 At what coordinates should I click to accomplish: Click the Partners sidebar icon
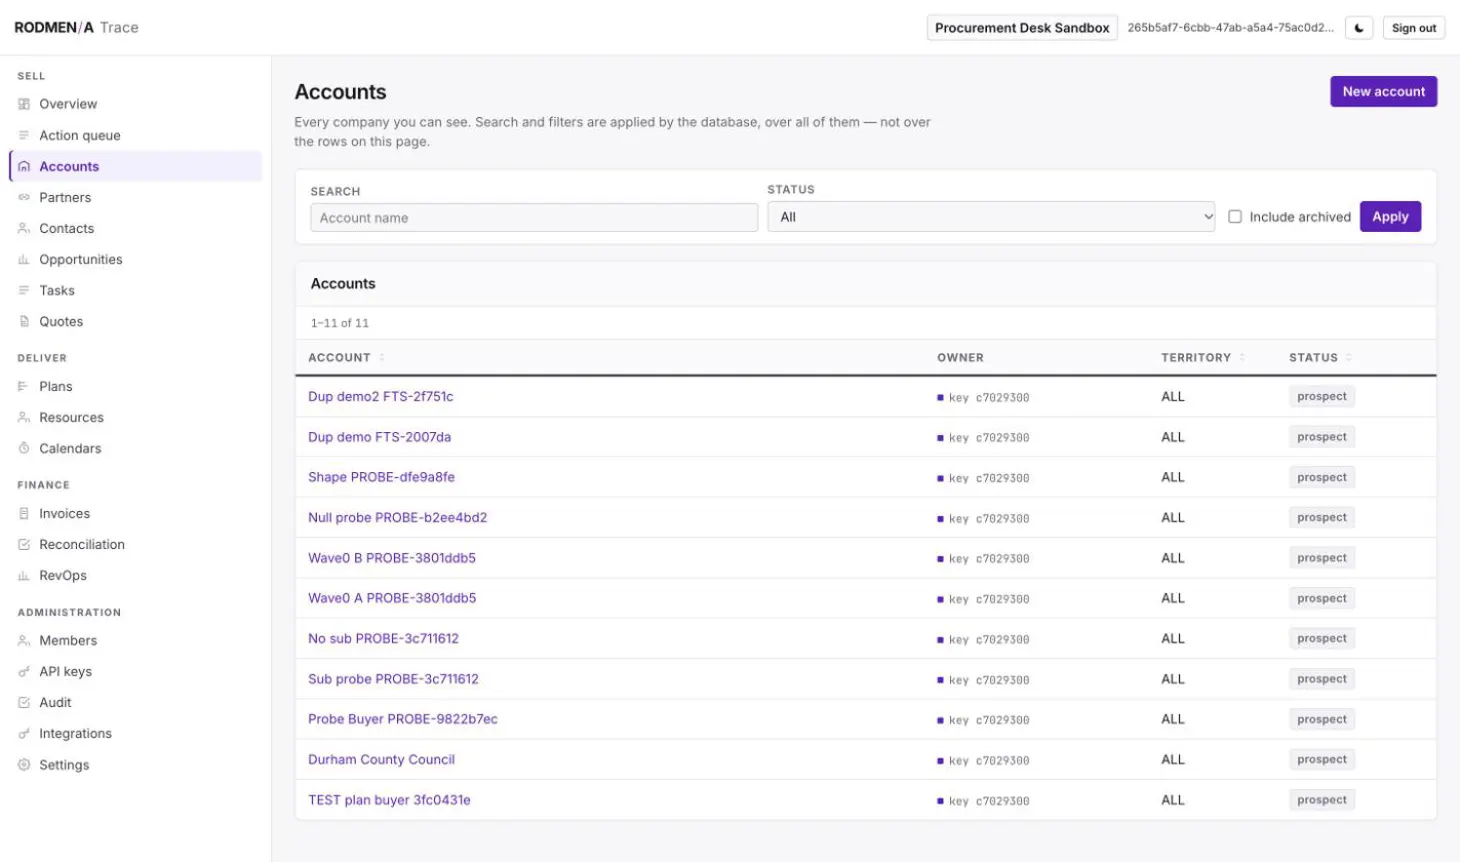[x=24, y=197]
